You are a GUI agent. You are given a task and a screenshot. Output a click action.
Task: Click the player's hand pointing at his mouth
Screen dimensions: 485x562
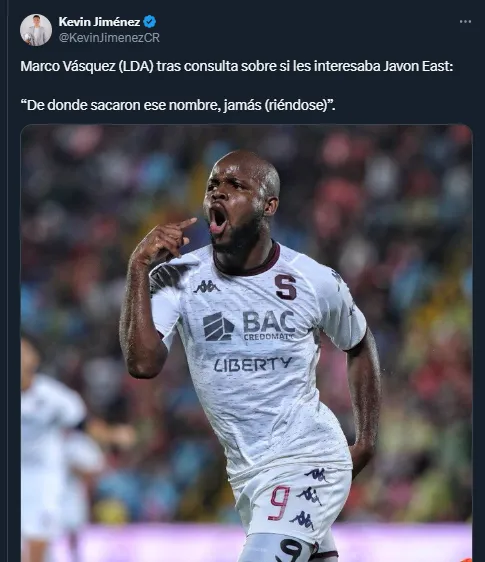click(167, 238)
